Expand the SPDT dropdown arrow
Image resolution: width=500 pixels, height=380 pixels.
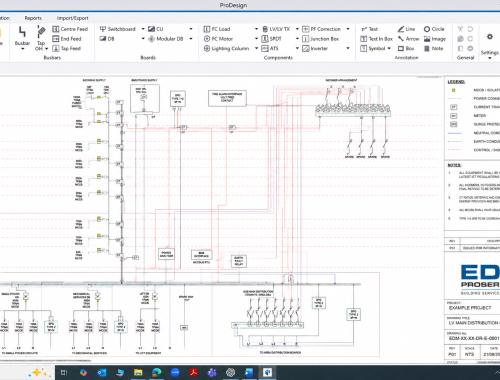coord(297,39)
